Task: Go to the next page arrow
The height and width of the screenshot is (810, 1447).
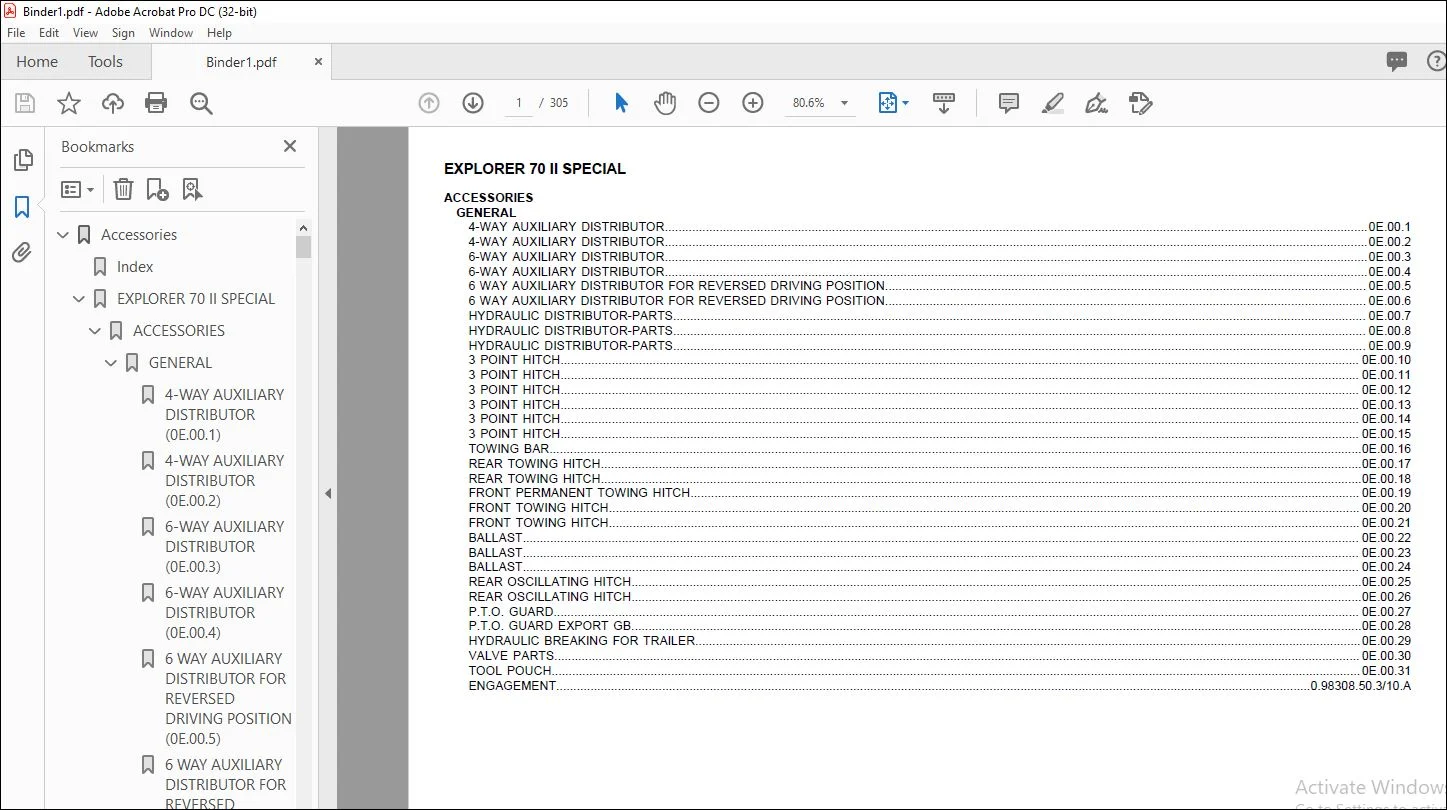Action: pos(473,103)
